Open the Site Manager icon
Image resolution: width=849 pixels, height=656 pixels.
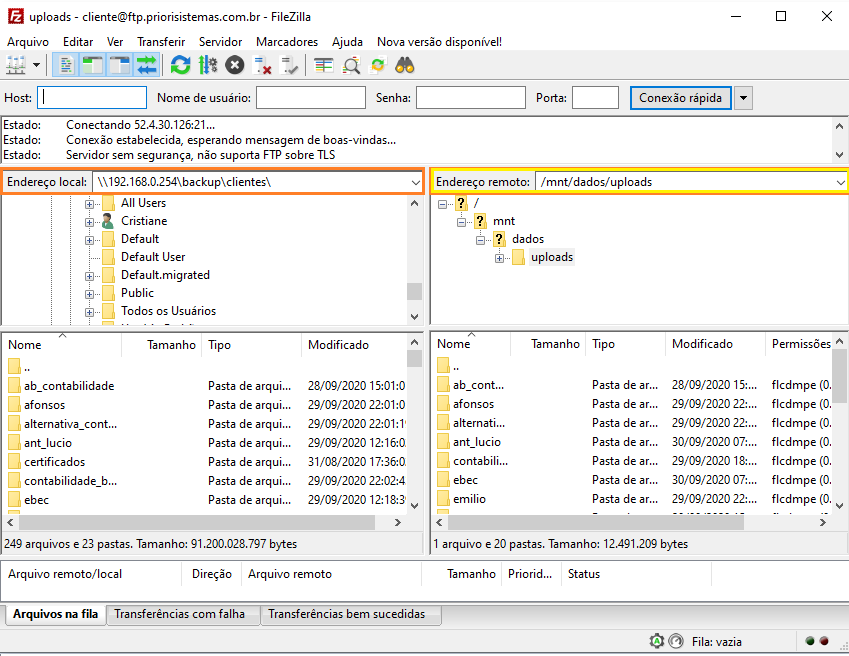tap(16, 65)
